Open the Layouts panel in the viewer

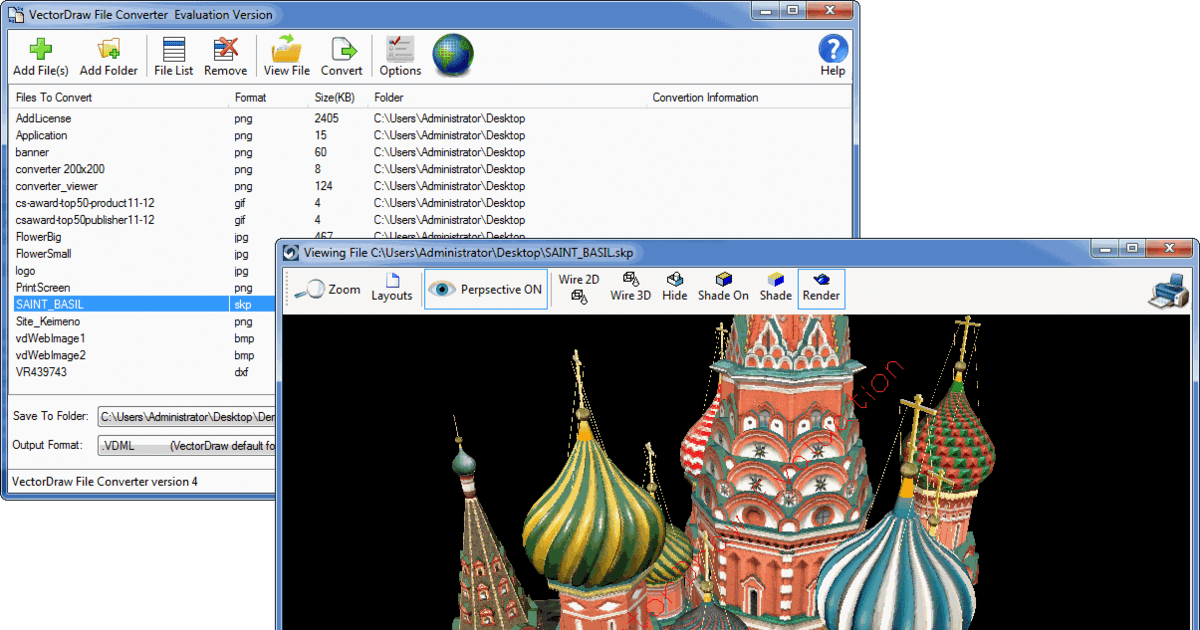392,288
